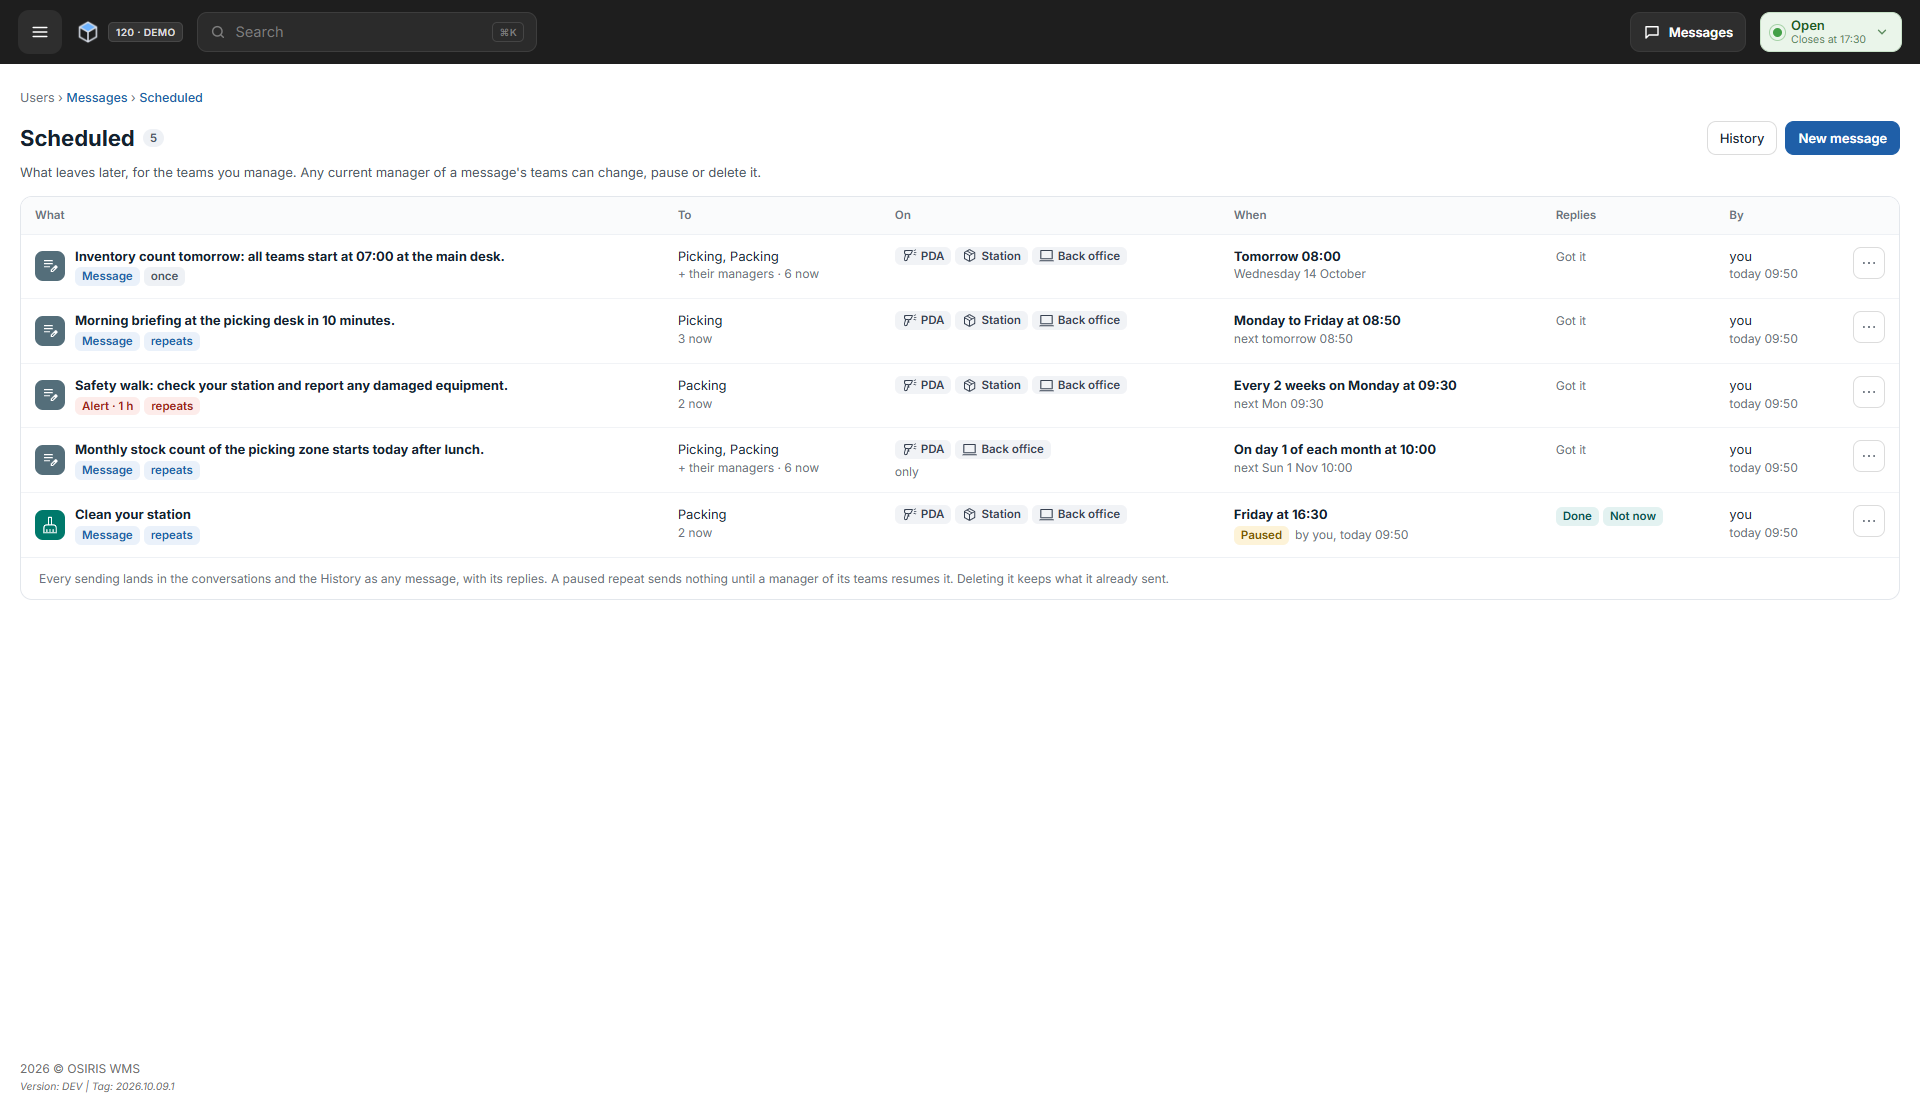Open 'Inventory count tomorrow' message title
This screenshot has width=1920, height=1120.
click(x=289, y=256)
